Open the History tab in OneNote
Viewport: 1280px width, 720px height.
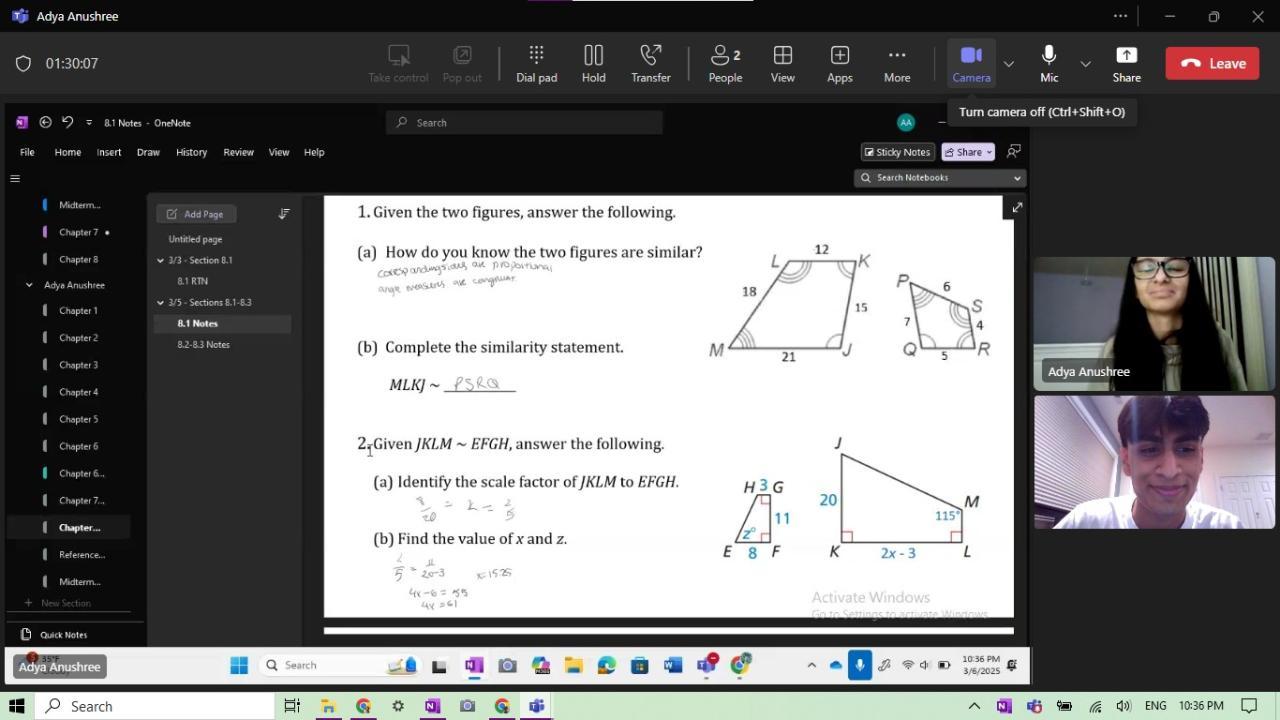191,152
